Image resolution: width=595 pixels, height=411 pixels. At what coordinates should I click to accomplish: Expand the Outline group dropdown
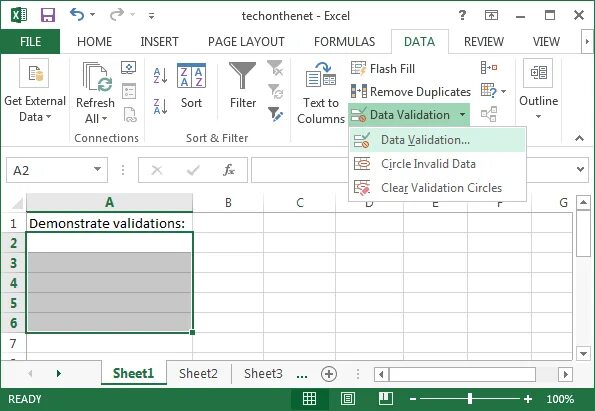538,90
